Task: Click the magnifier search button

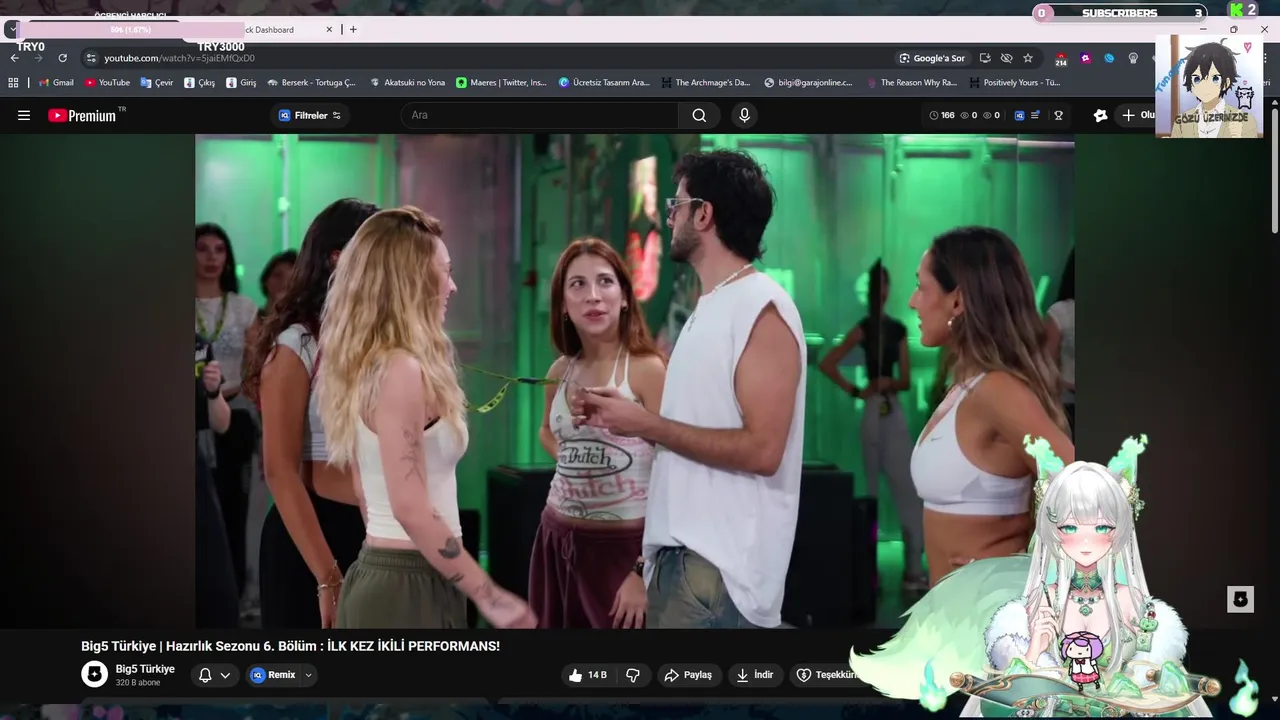Action: [x=699, y=115]
